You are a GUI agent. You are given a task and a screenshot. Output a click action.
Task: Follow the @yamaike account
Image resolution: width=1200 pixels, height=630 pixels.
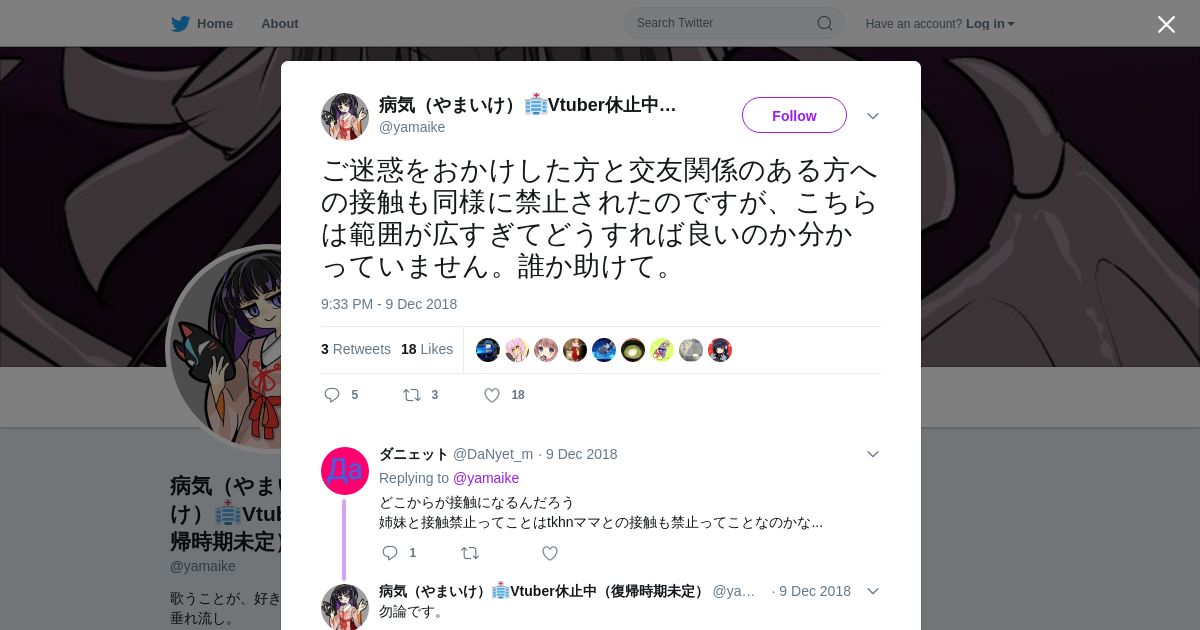click(794, 115)
